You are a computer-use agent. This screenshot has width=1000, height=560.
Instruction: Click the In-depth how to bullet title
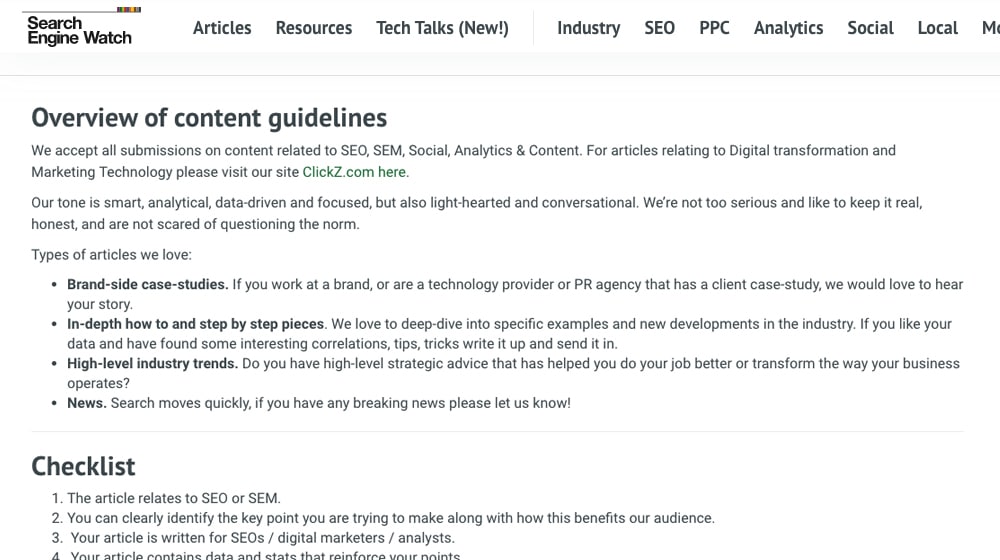coord(196,324)
